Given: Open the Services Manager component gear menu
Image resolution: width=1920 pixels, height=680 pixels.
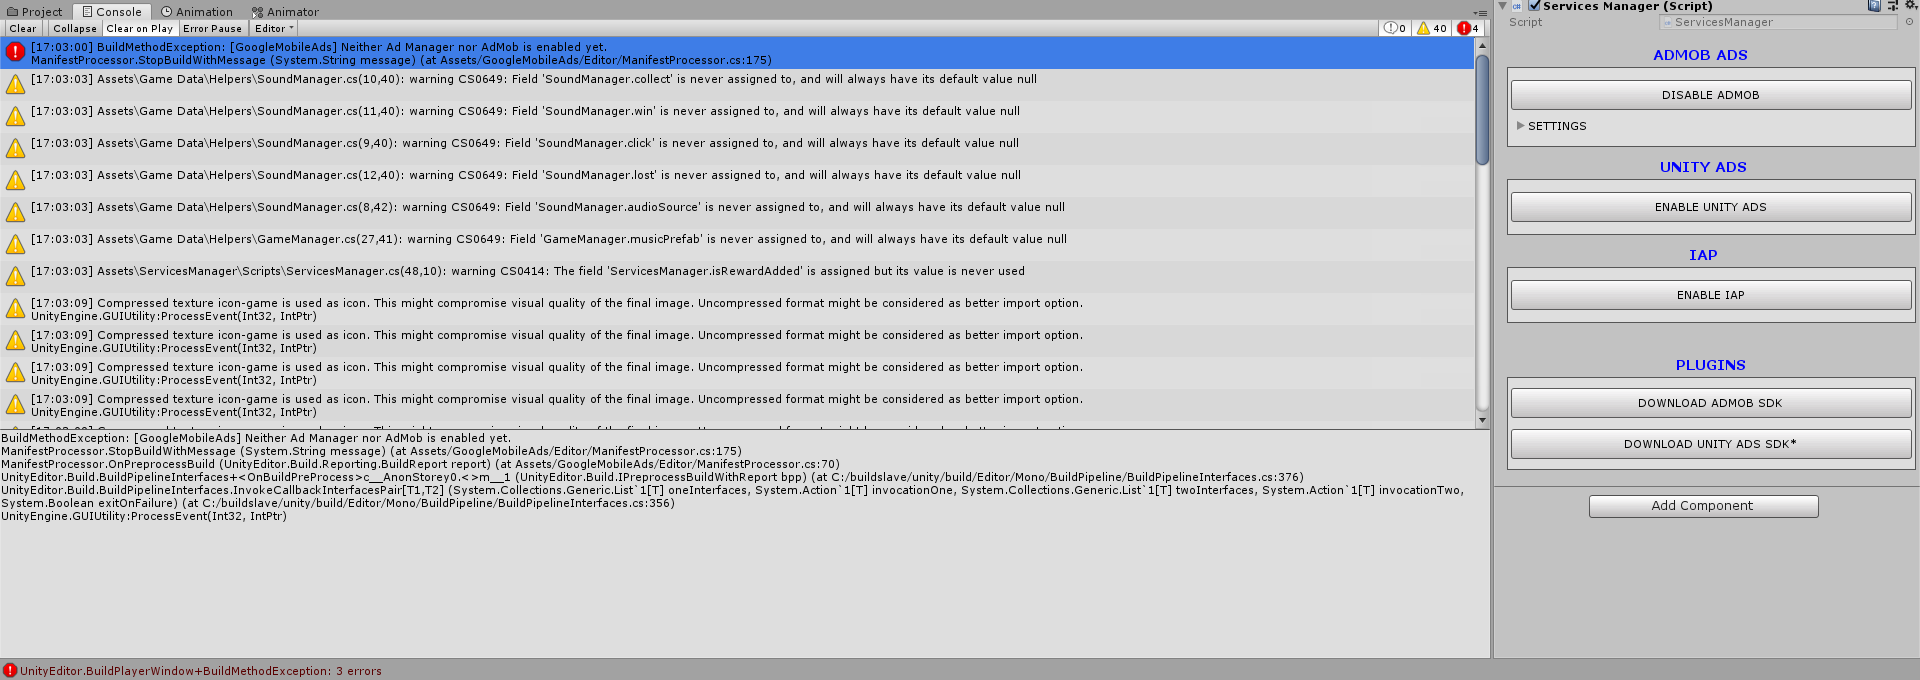Looking at the screenshot, I should pos(1910,6).
